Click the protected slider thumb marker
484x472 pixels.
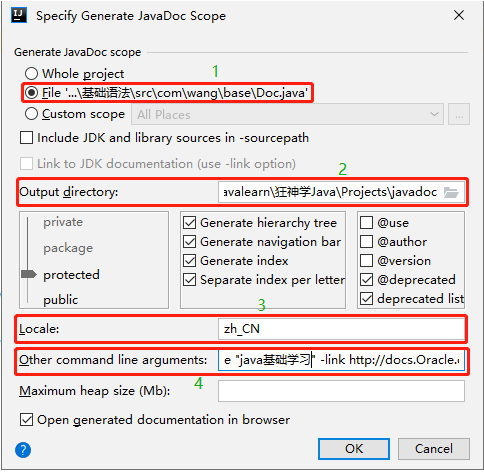pos(29,274)
